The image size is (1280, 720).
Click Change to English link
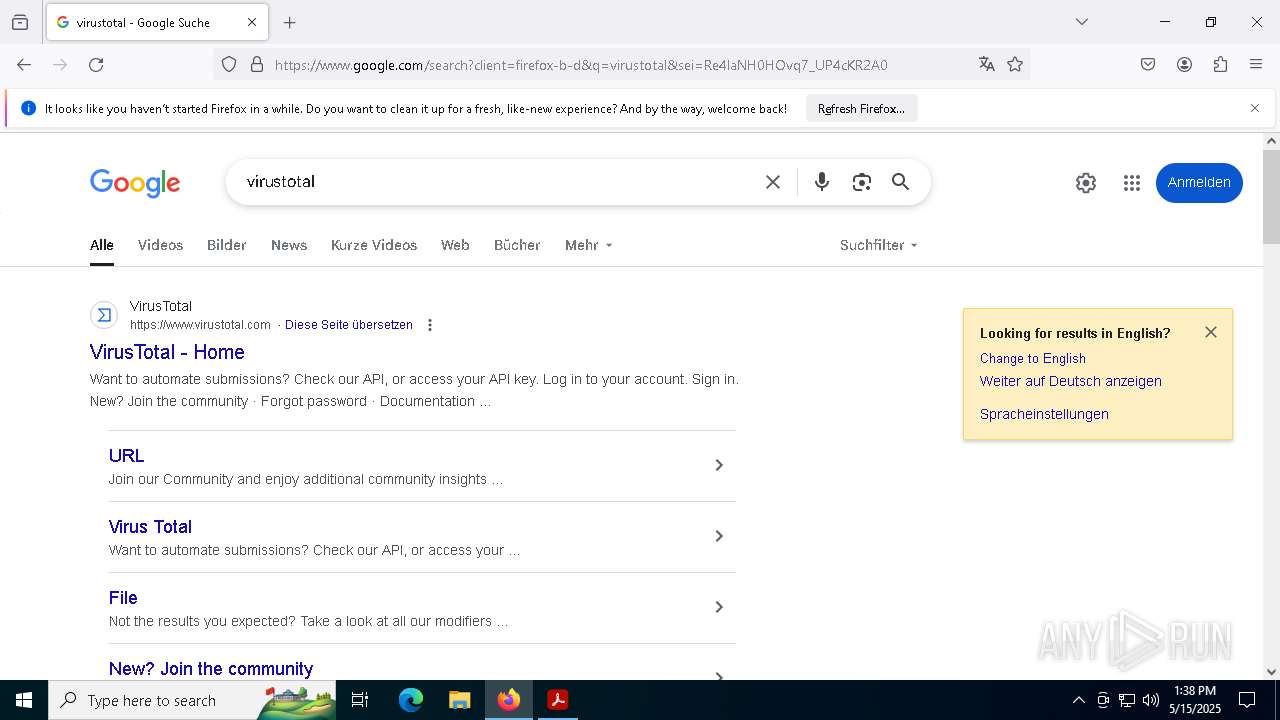tap(1033, 358)
